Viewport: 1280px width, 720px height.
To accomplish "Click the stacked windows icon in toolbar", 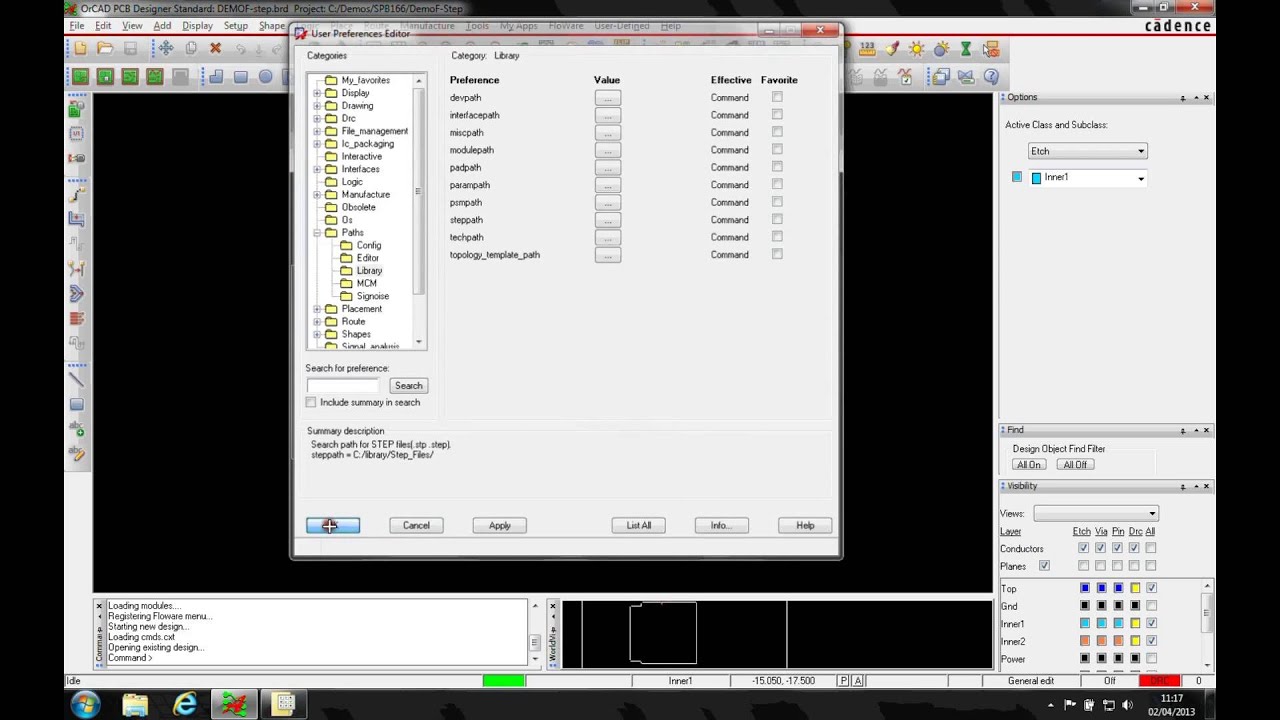I will coord(941,76).
